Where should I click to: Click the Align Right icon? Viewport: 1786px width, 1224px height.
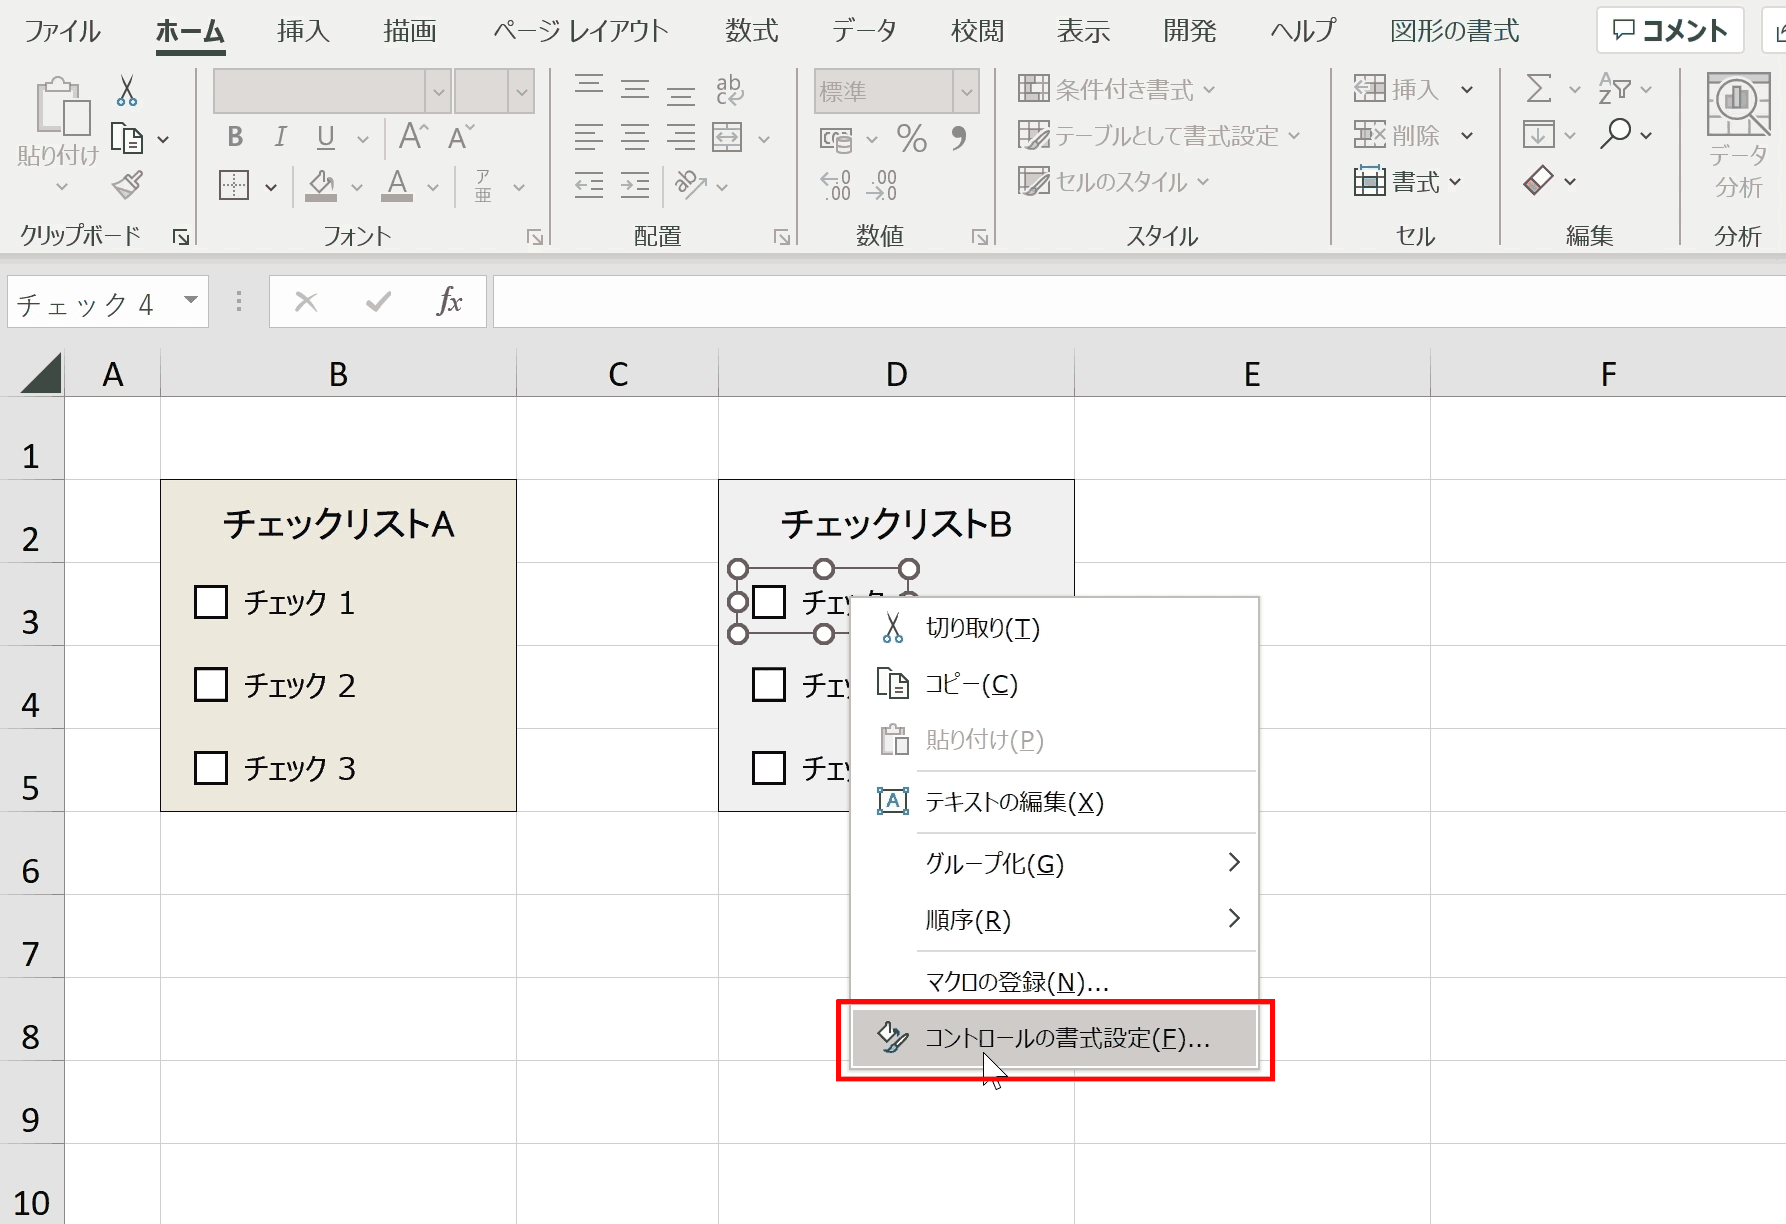681,137
